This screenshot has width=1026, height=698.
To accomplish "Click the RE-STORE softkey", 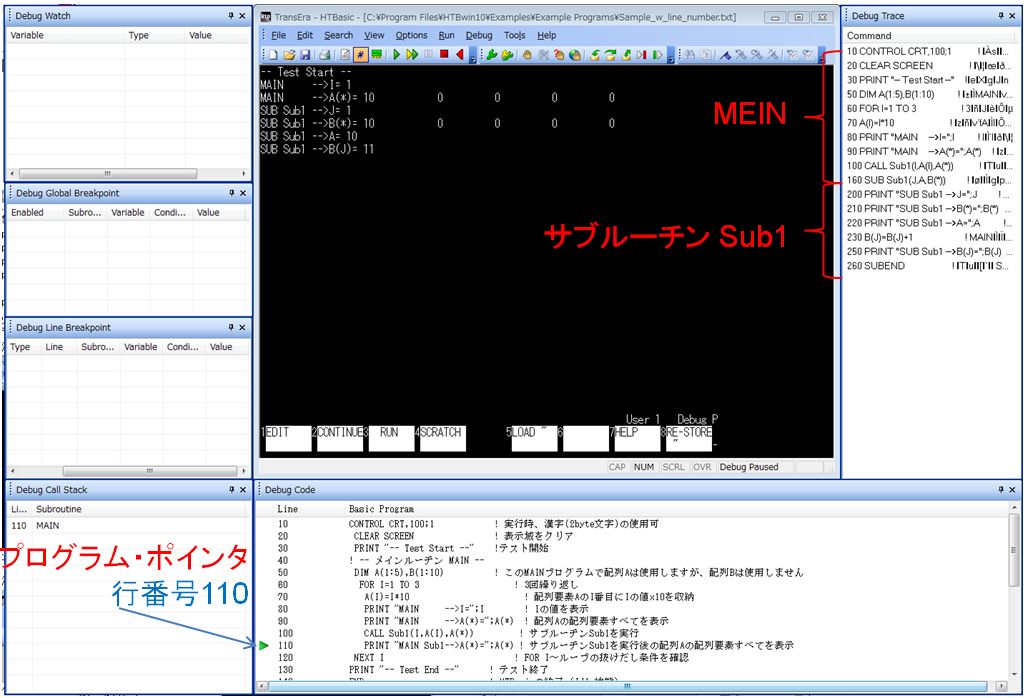I will (688, 438).
